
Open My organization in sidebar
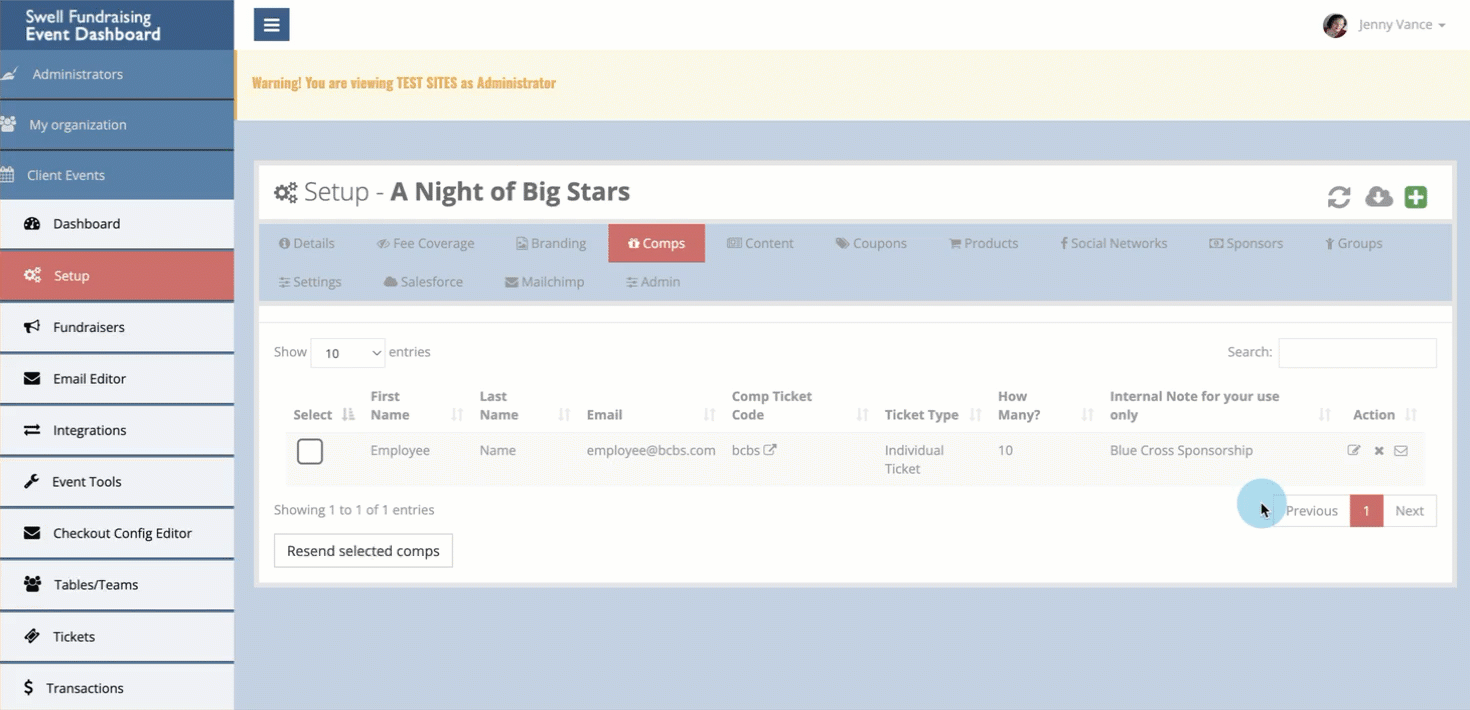(x=117, y=125)
